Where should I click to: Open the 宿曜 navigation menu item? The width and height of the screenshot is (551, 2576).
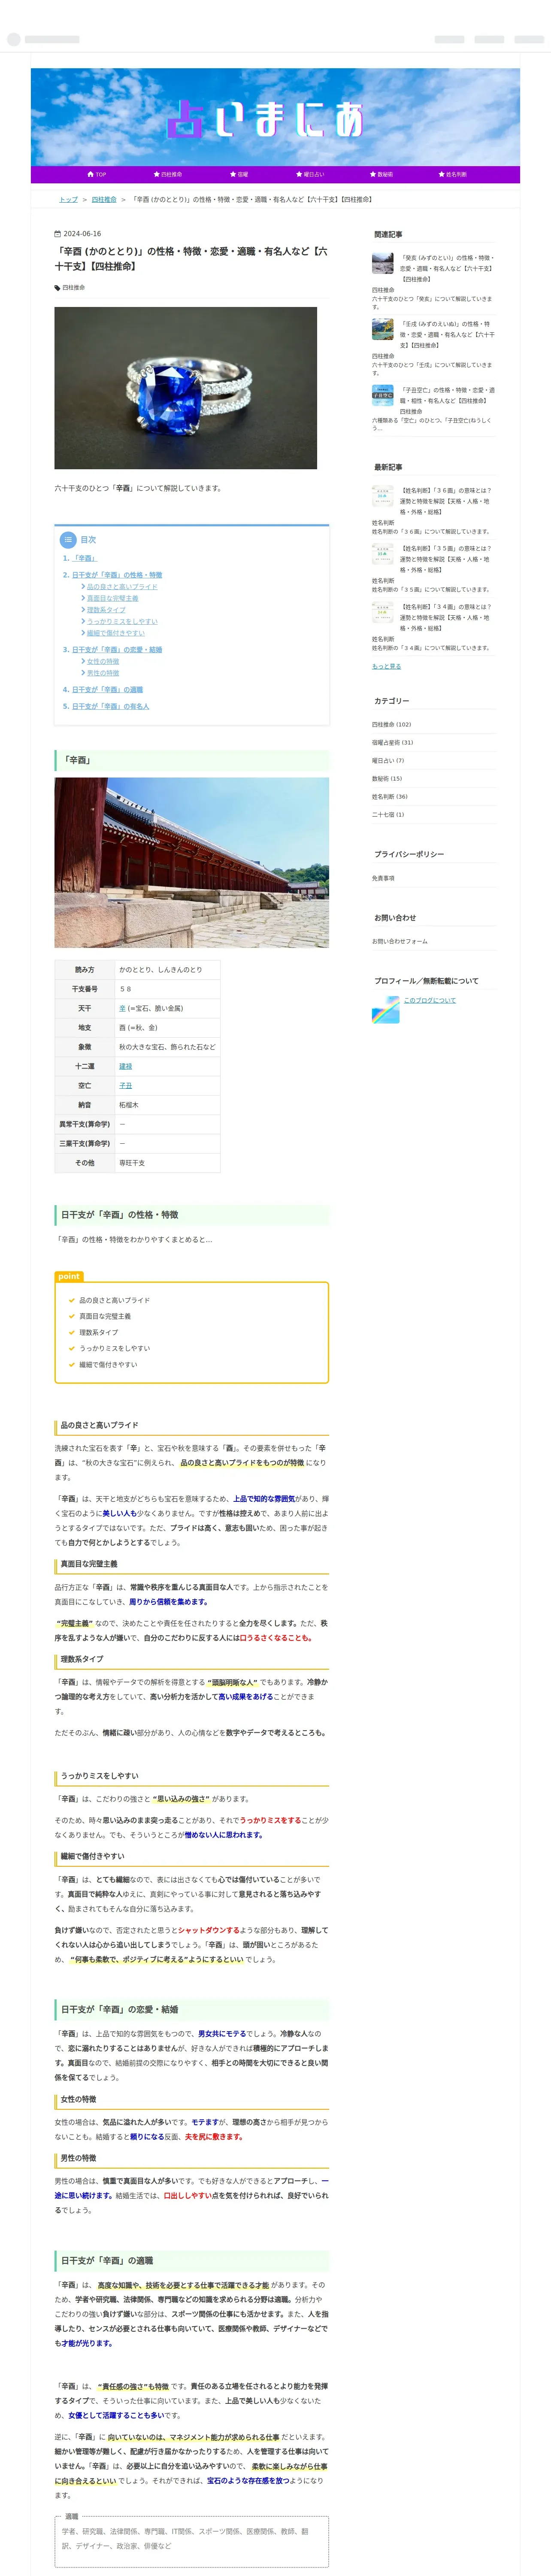tap(239, 174)
